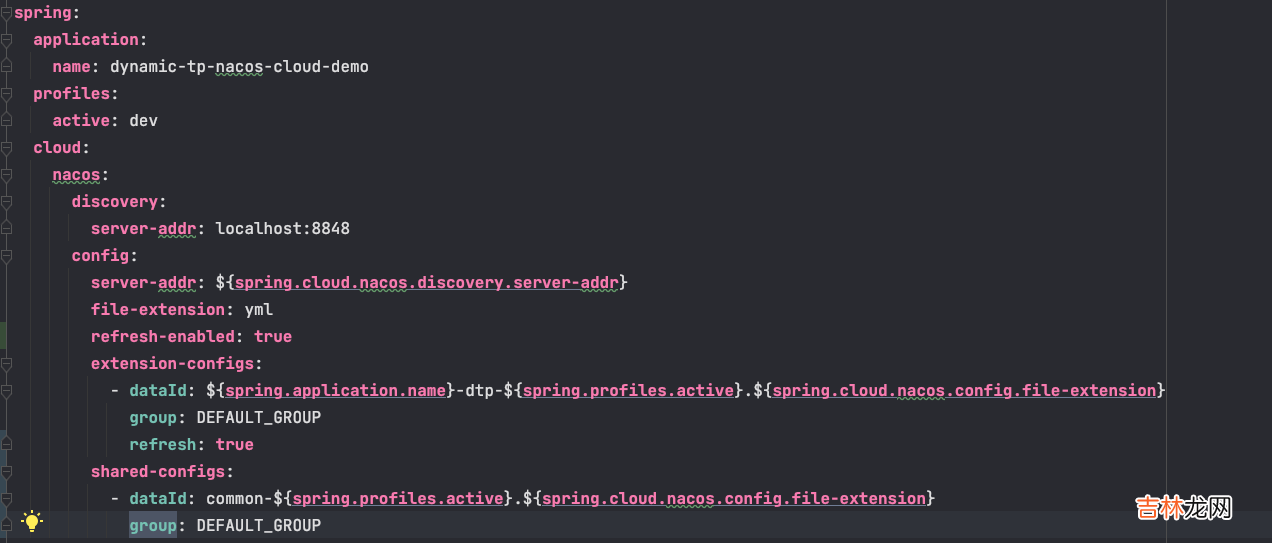The width and height of the screenshot is (1272, 543).
Task: Fold the config block in gutter
Action: tap(6, 256)
